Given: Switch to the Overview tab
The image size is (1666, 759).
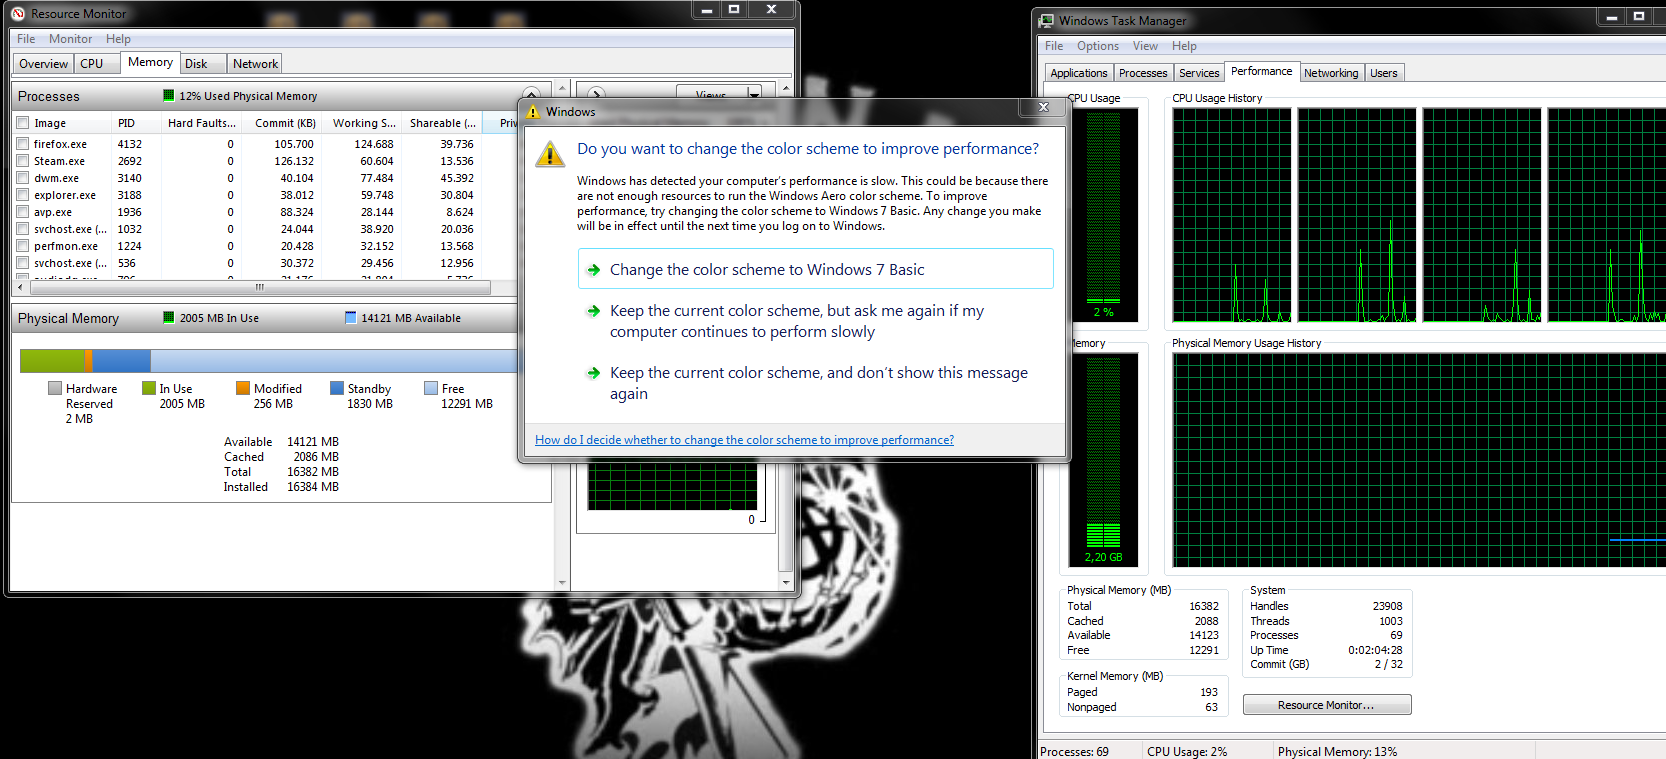Looking at the screenshot, I should (x=44, y=64).
